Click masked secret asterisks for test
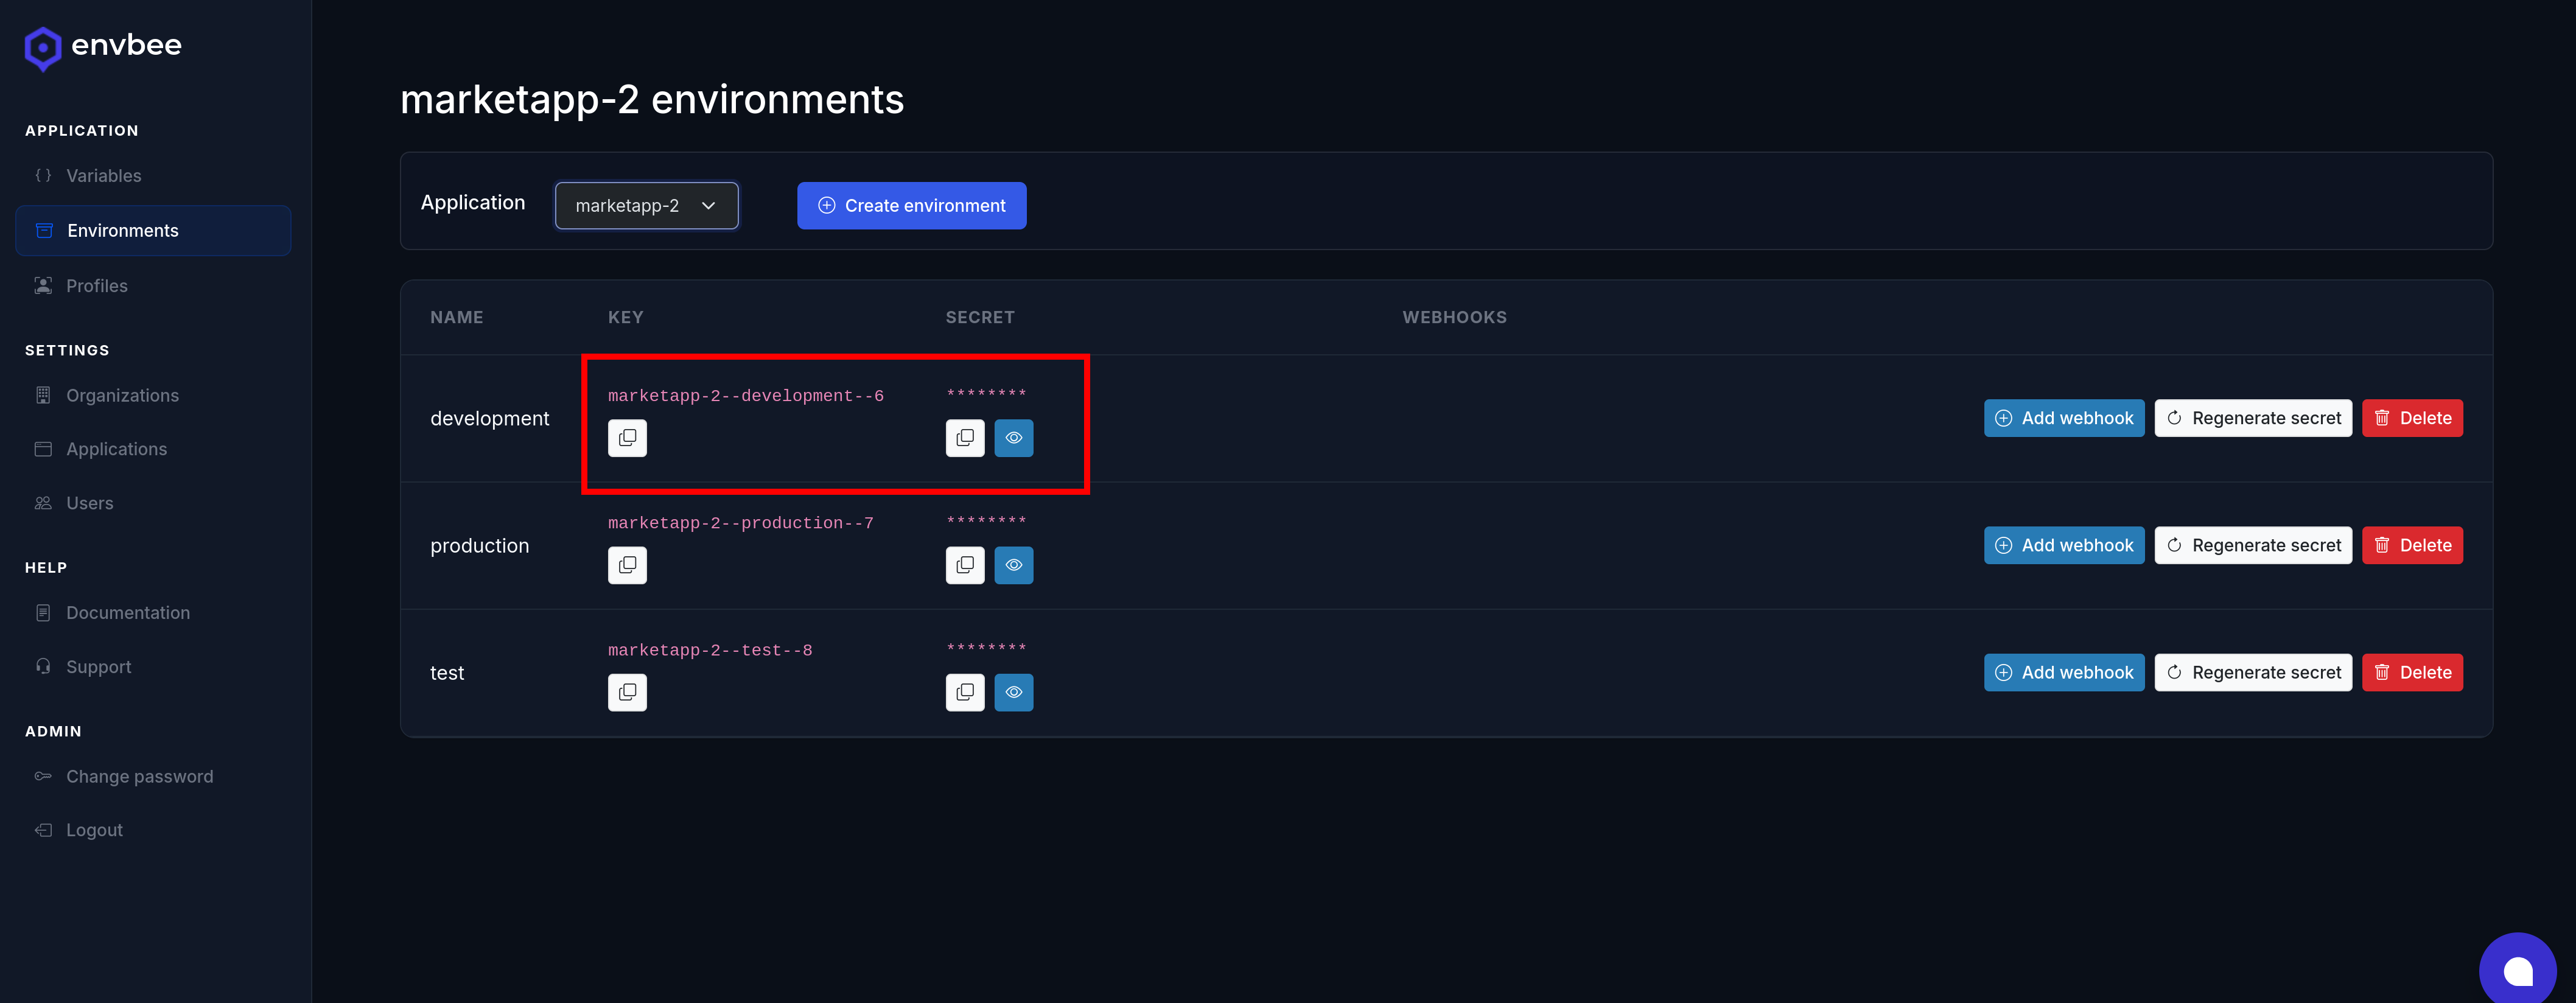2576x1003 pixels. (x=986, y=647)
